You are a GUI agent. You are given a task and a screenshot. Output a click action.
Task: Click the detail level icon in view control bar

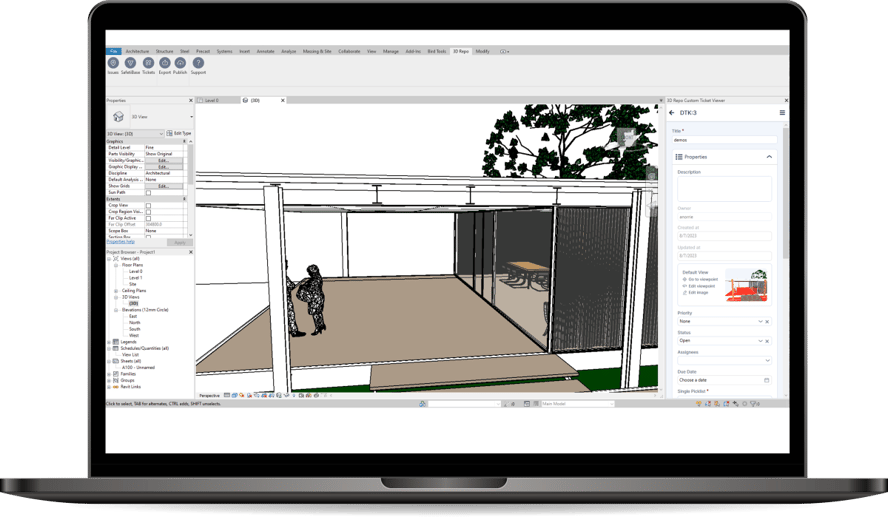tap(227, 395)
